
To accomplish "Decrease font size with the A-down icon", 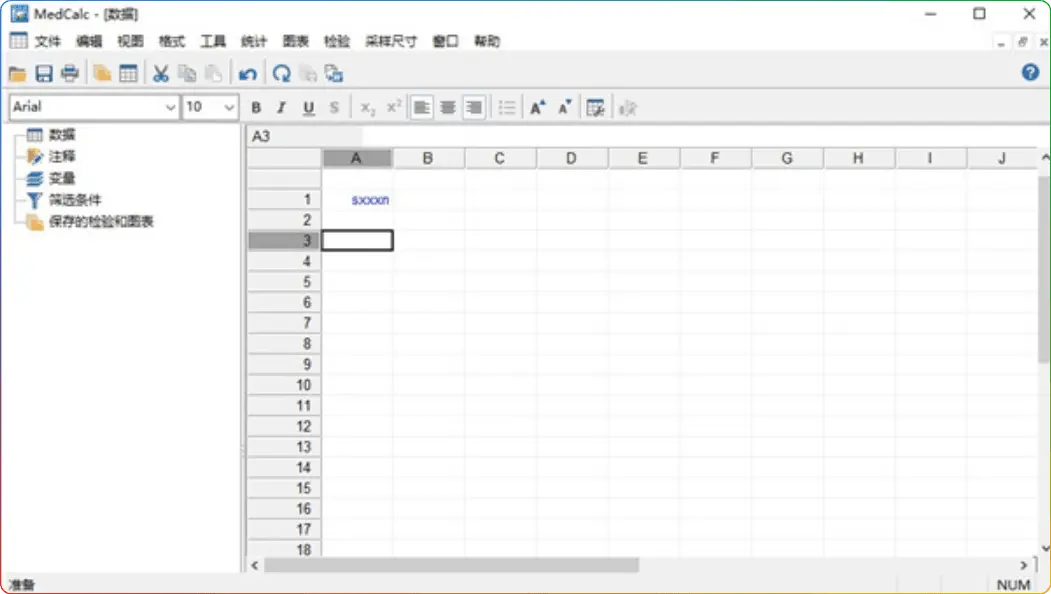I will point(565,107).
